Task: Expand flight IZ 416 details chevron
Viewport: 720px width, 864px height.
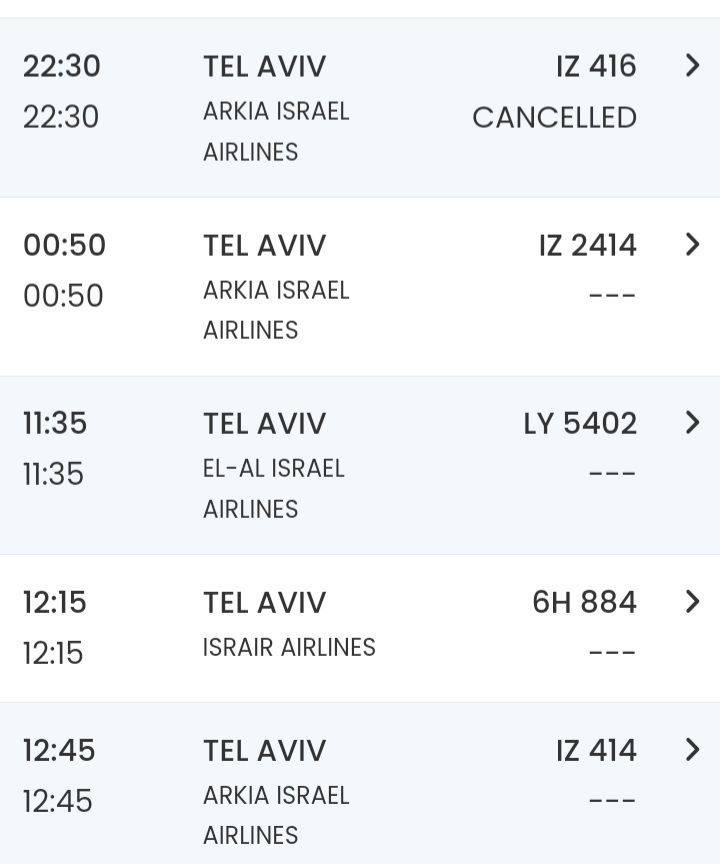Action: click(692, 66)
